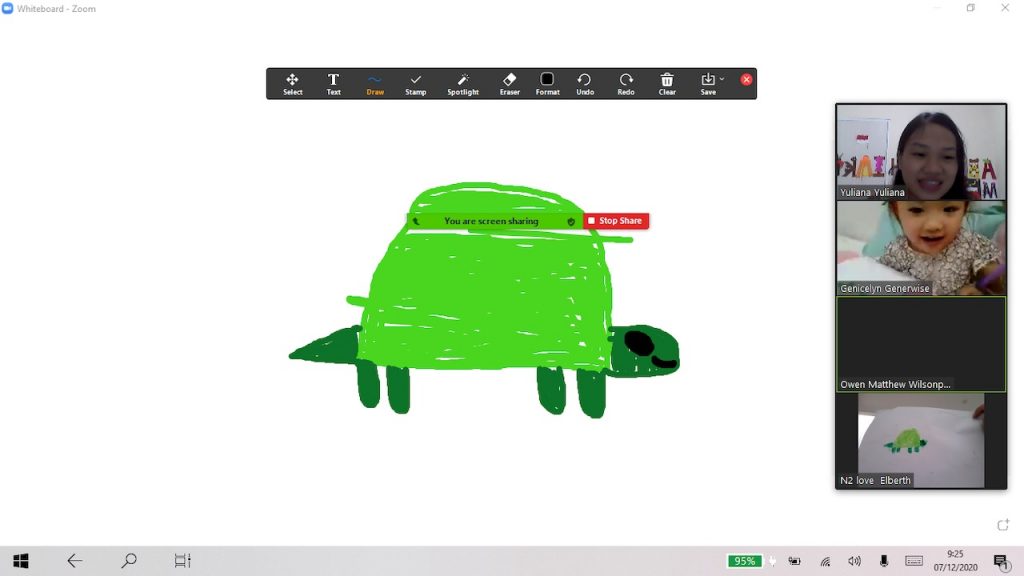Open the Format color options
The width and height of the screenshot is (1024, 576).
(547, 83)
